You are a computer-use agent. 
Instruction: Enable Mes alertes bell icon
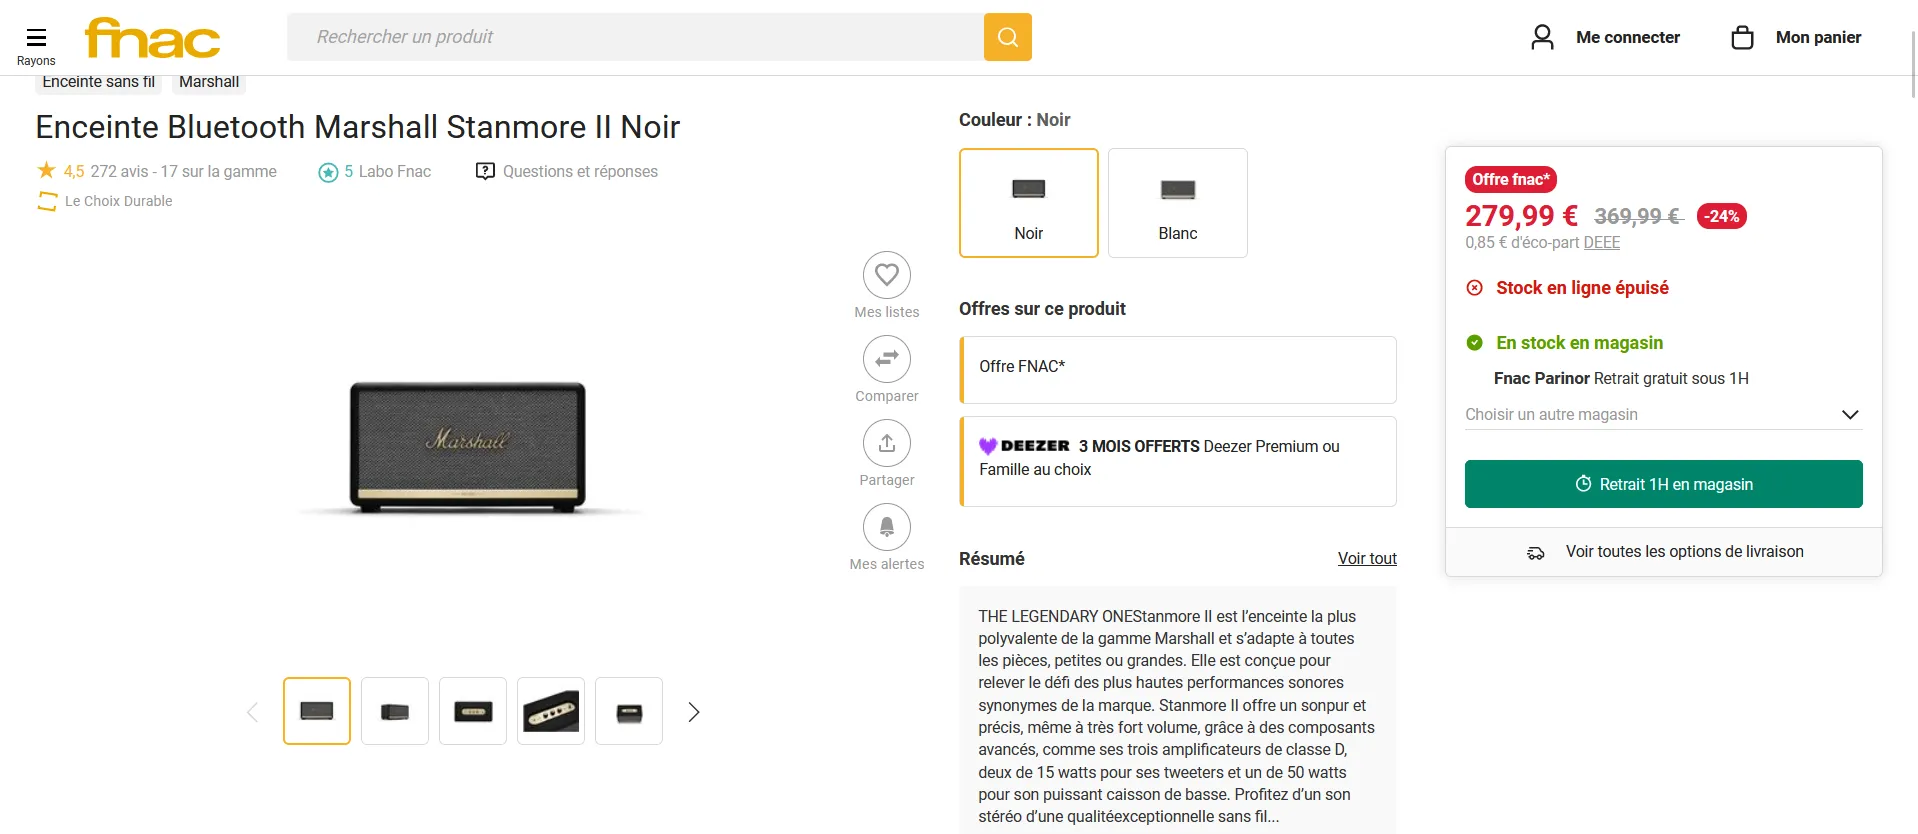(886, 527)
